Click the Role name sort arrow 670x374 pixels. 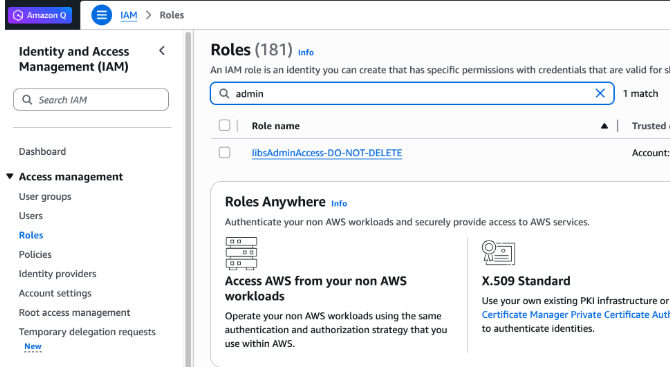coord(604,126)
